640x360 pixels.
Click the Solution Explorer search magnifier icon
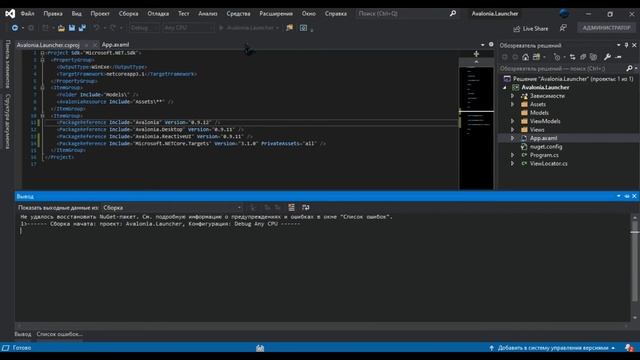[629, 69]
